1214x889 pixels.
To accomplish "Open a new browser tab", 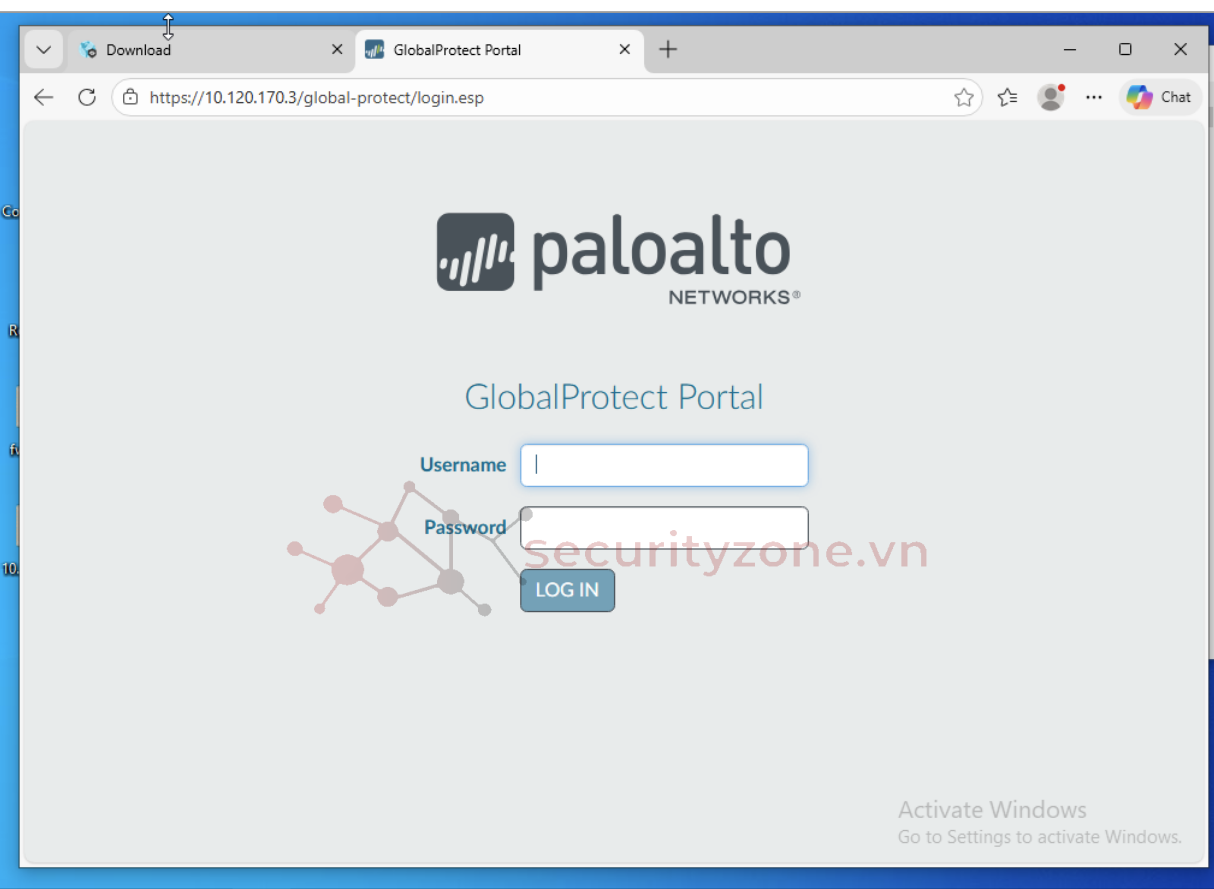I will [668, 50].
